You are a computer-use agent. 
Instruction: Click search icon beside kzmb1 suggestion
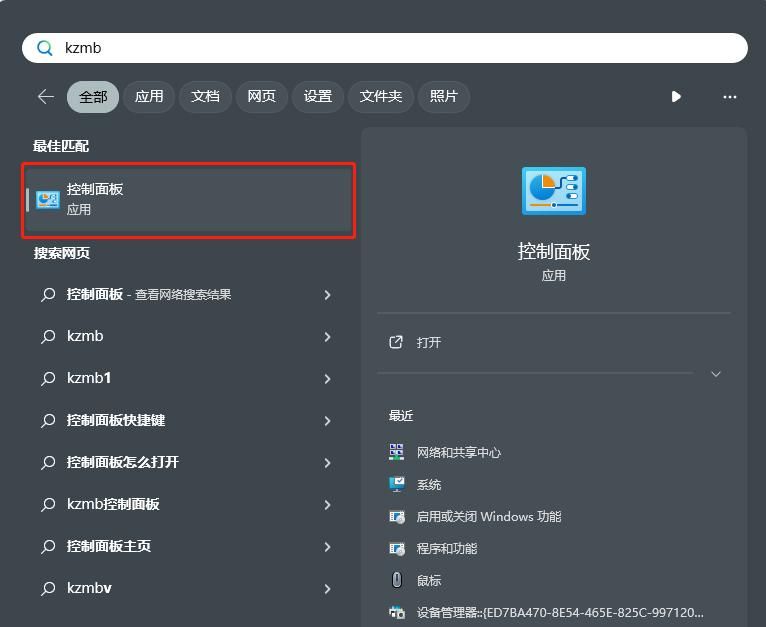tap(48, 378)
